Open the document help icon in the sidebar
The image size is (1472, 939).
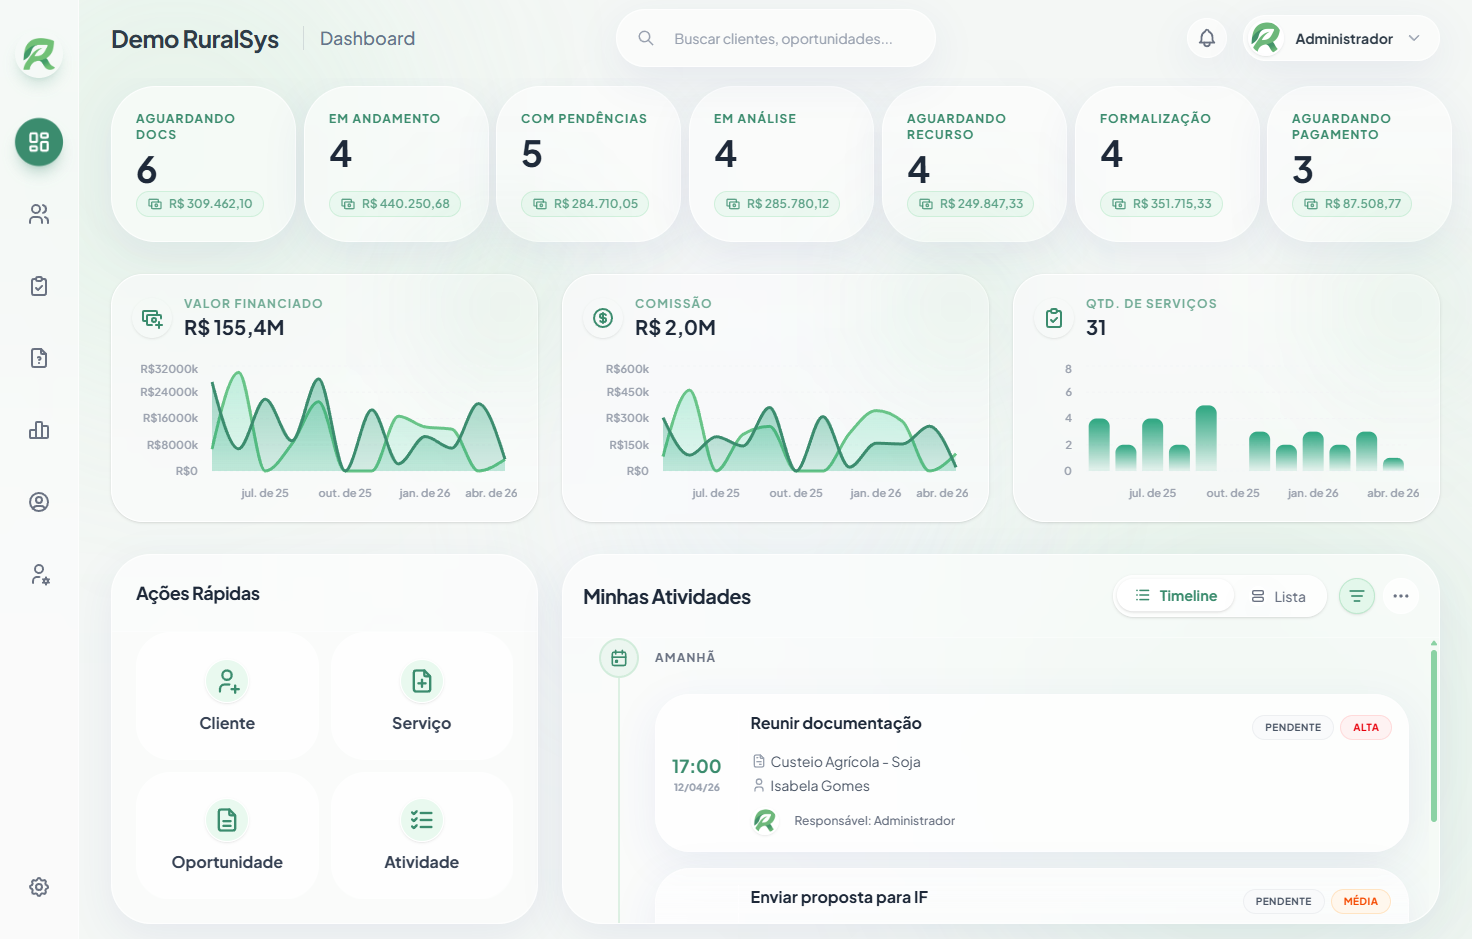[38, 358]
